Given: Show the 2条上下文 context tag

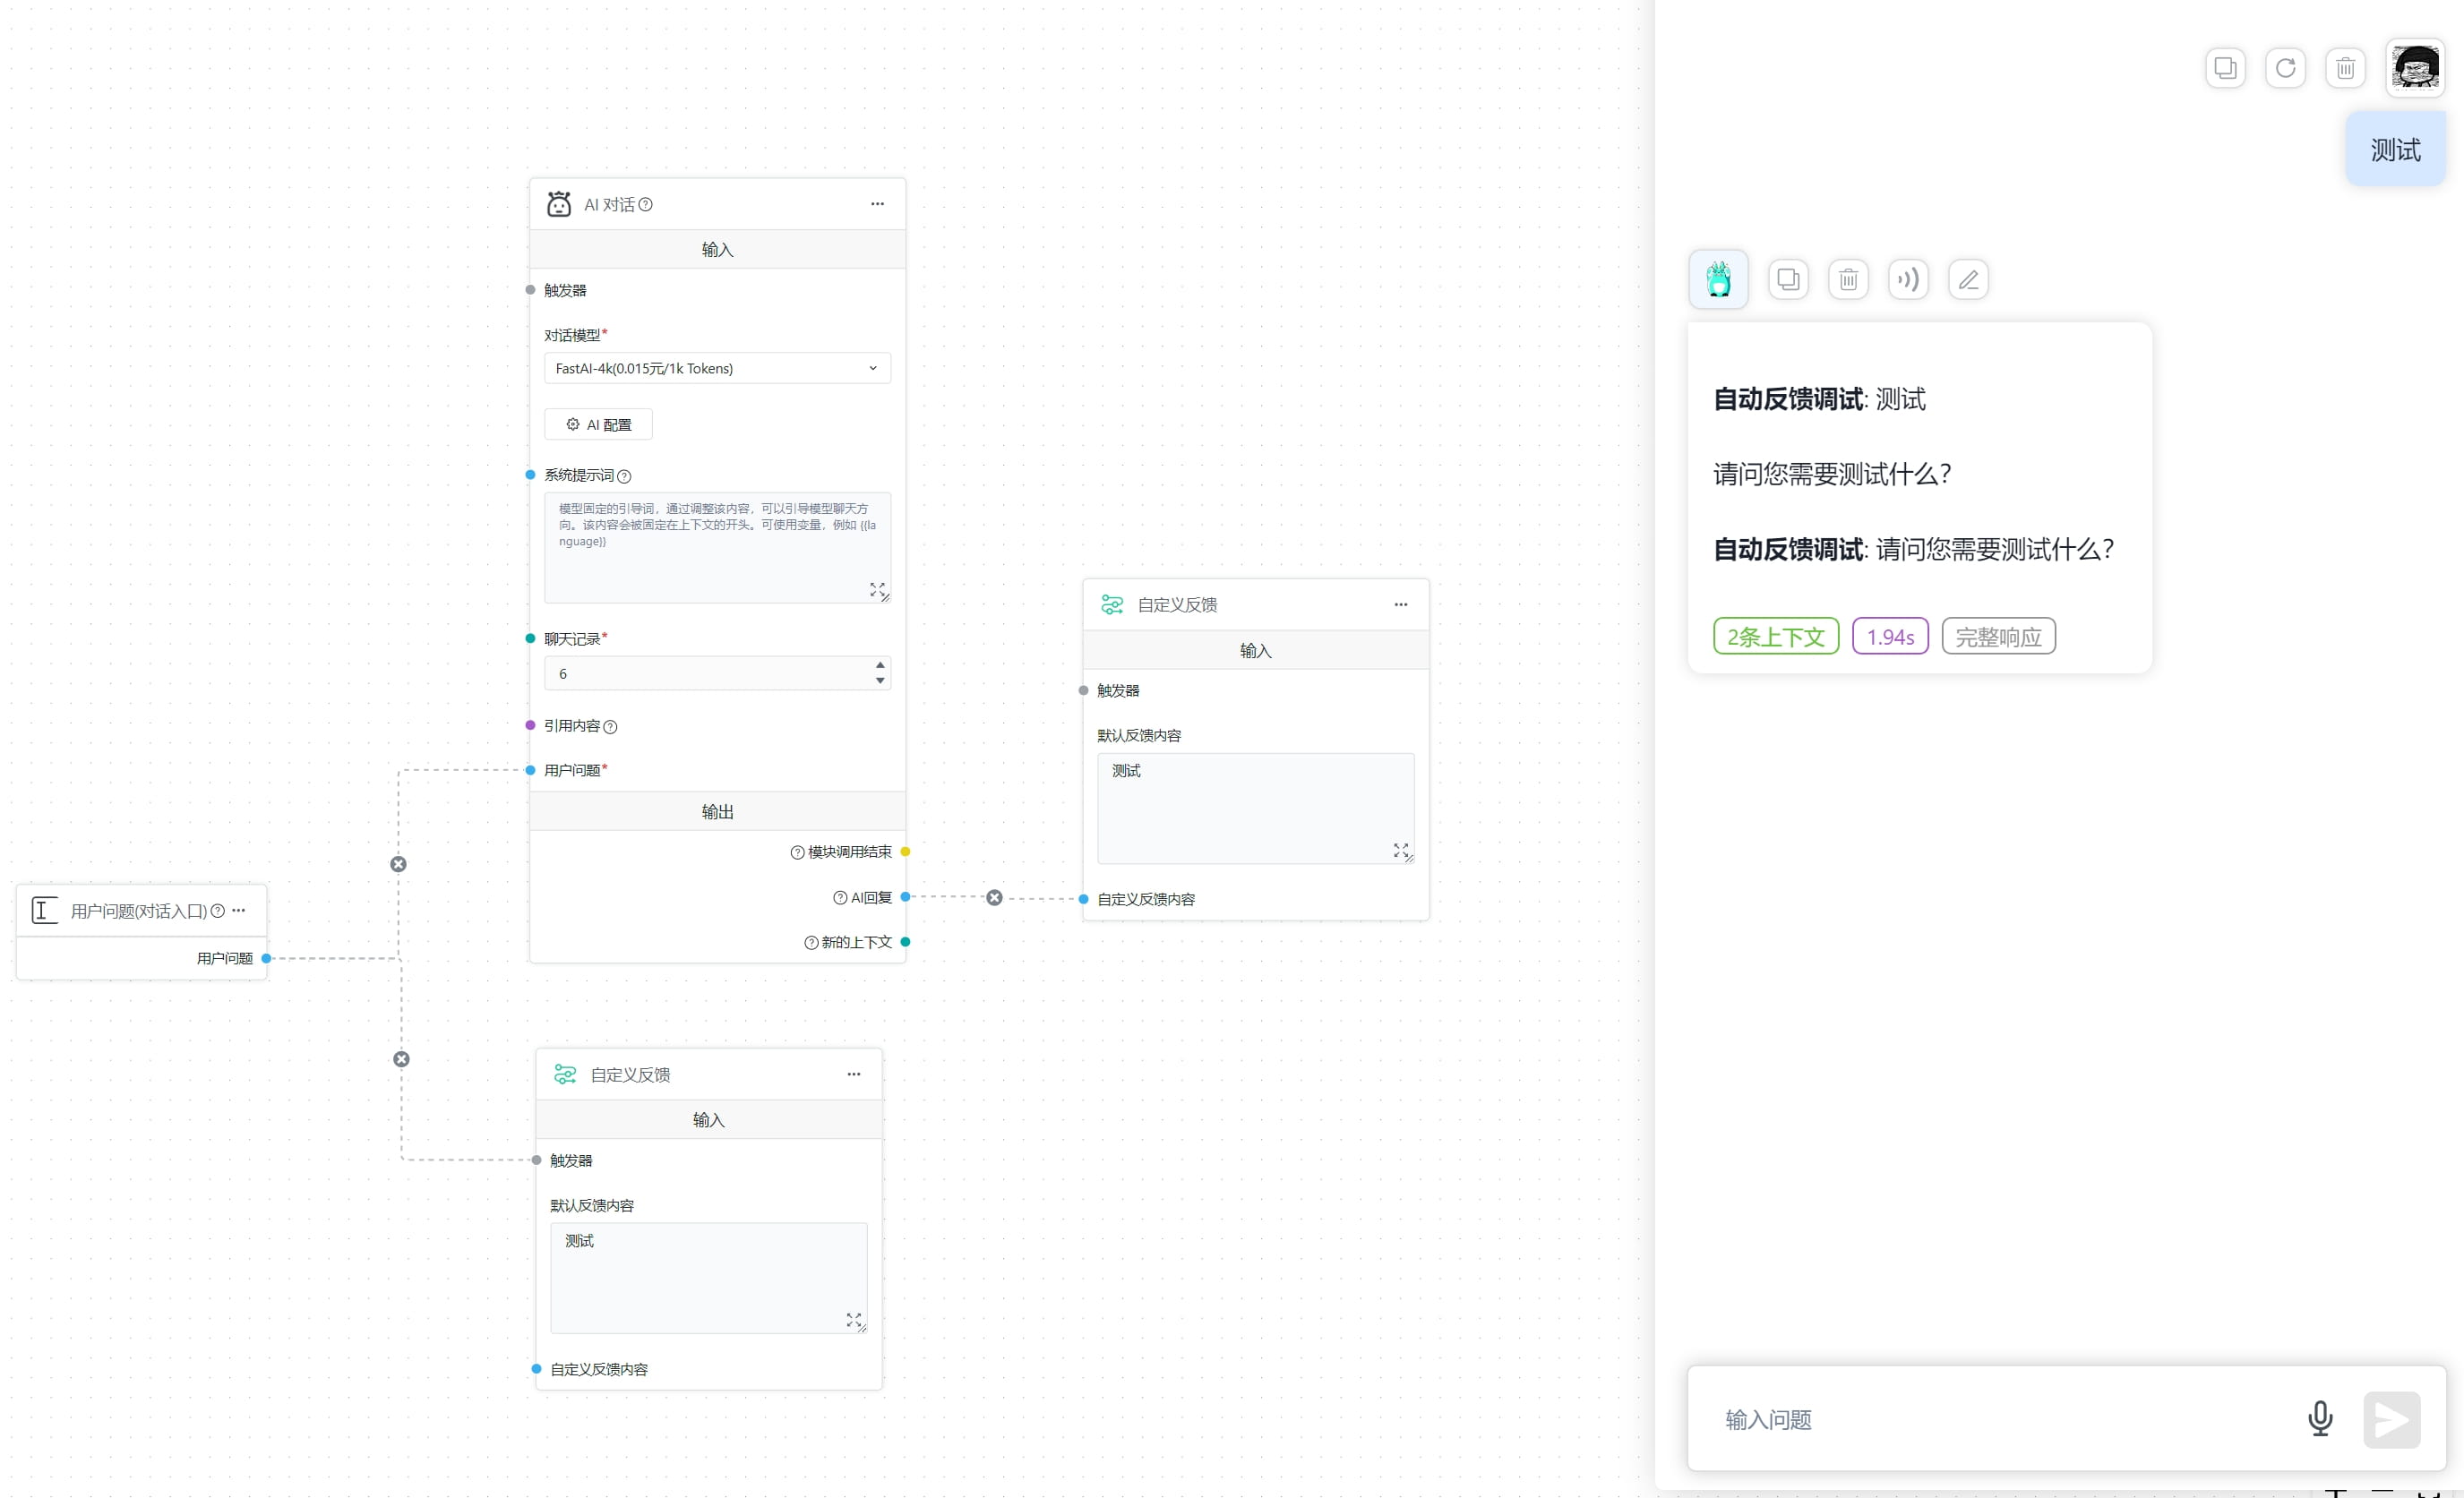Looking at the screenshot, I should (x=1775, y=637).
